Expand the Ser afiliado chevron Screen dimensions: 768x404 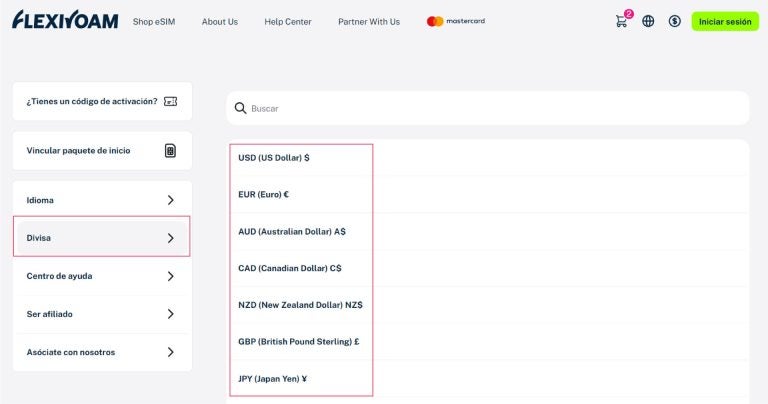tap(170, 314)
